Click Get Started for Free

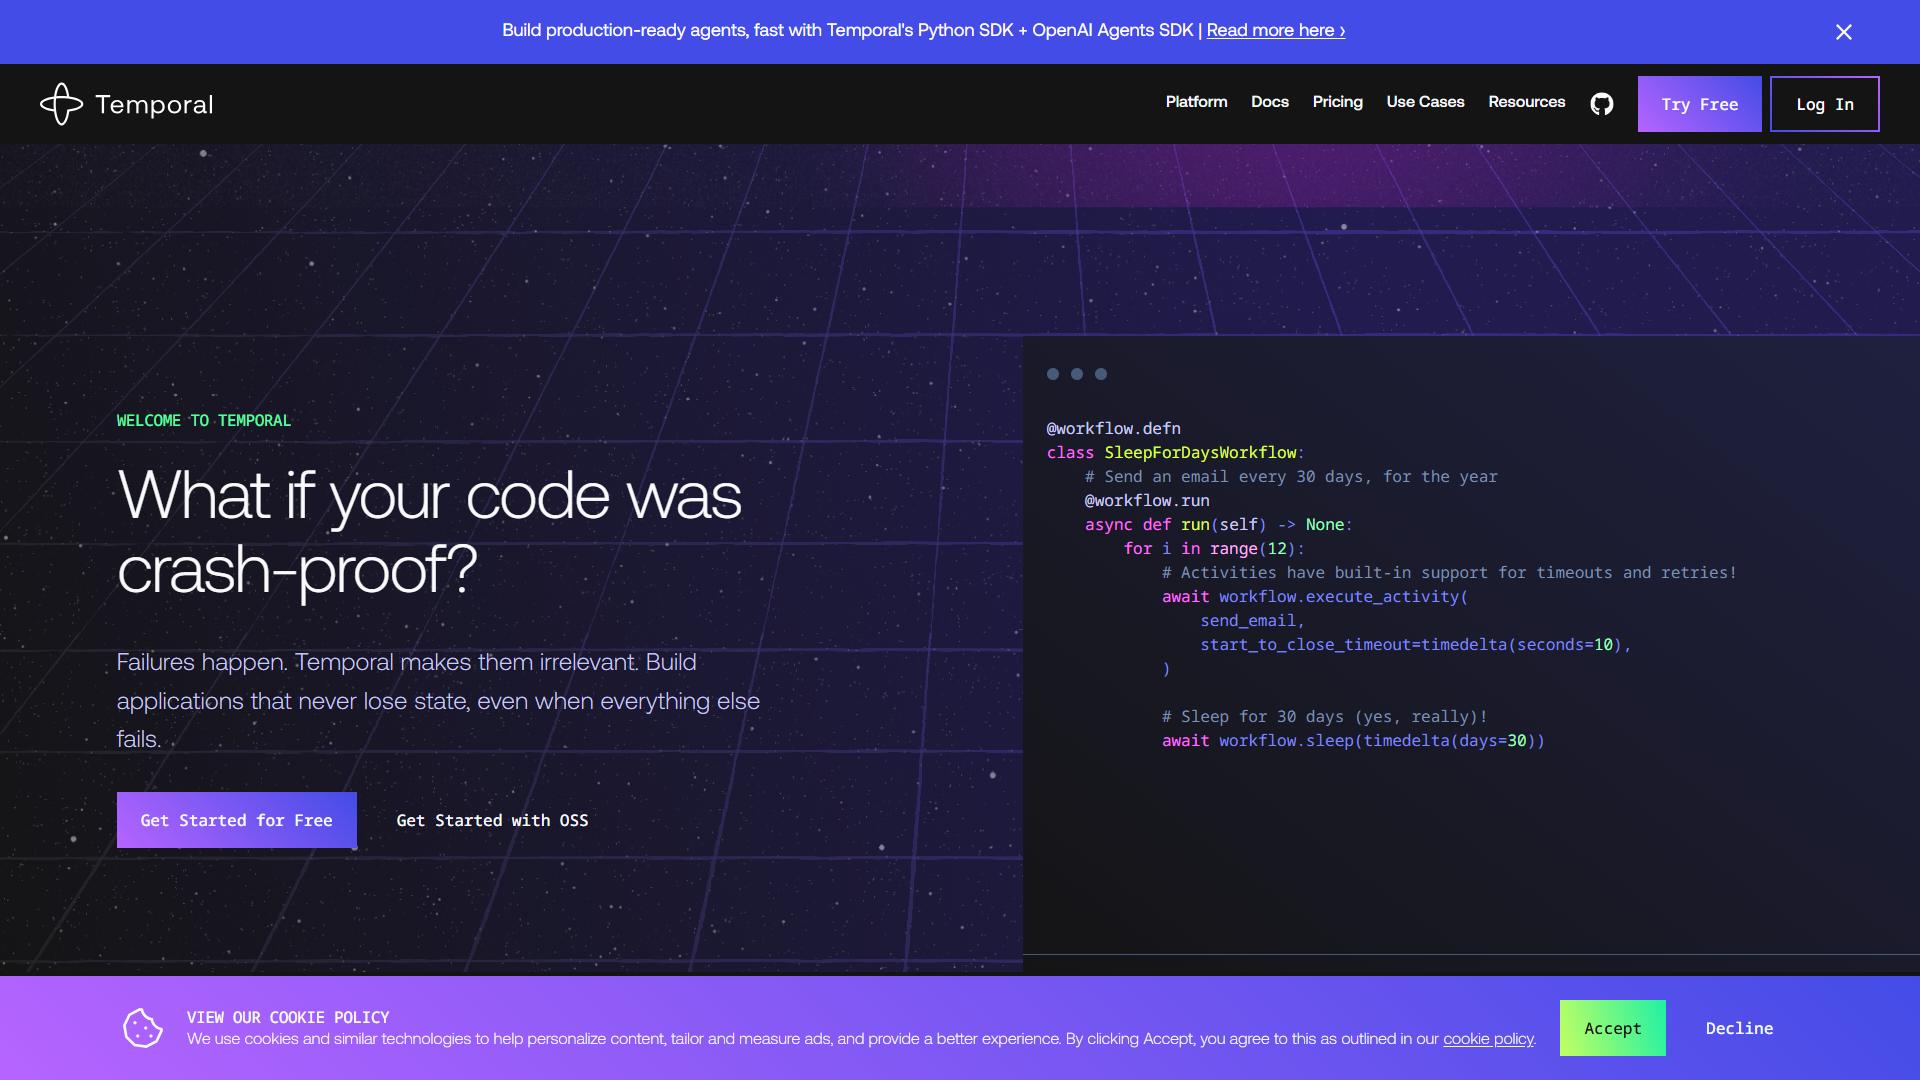coord(237,820)
